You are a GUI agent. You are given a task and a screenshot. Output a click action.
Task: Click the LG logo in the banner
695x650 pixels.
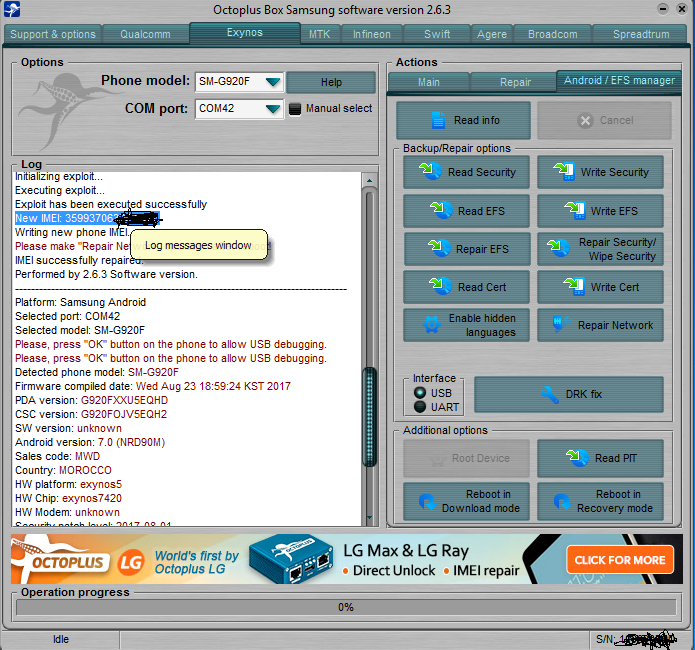[131, 562]
